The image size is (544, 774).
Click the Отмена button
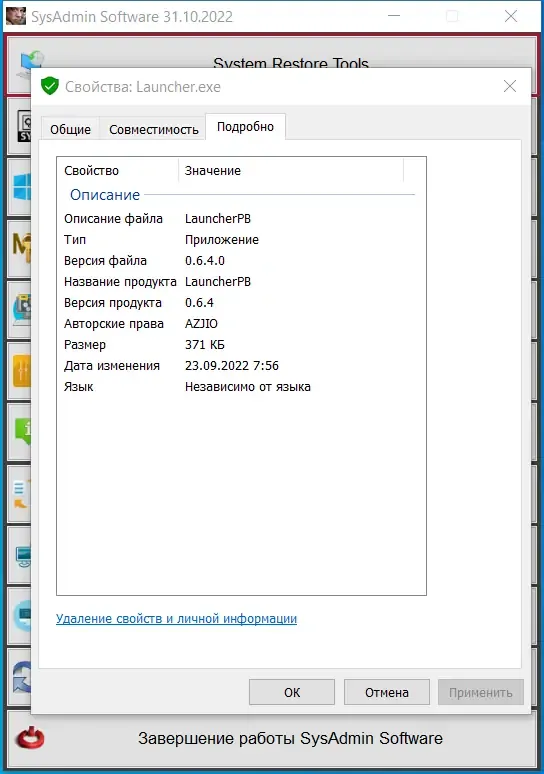[387, 692]
